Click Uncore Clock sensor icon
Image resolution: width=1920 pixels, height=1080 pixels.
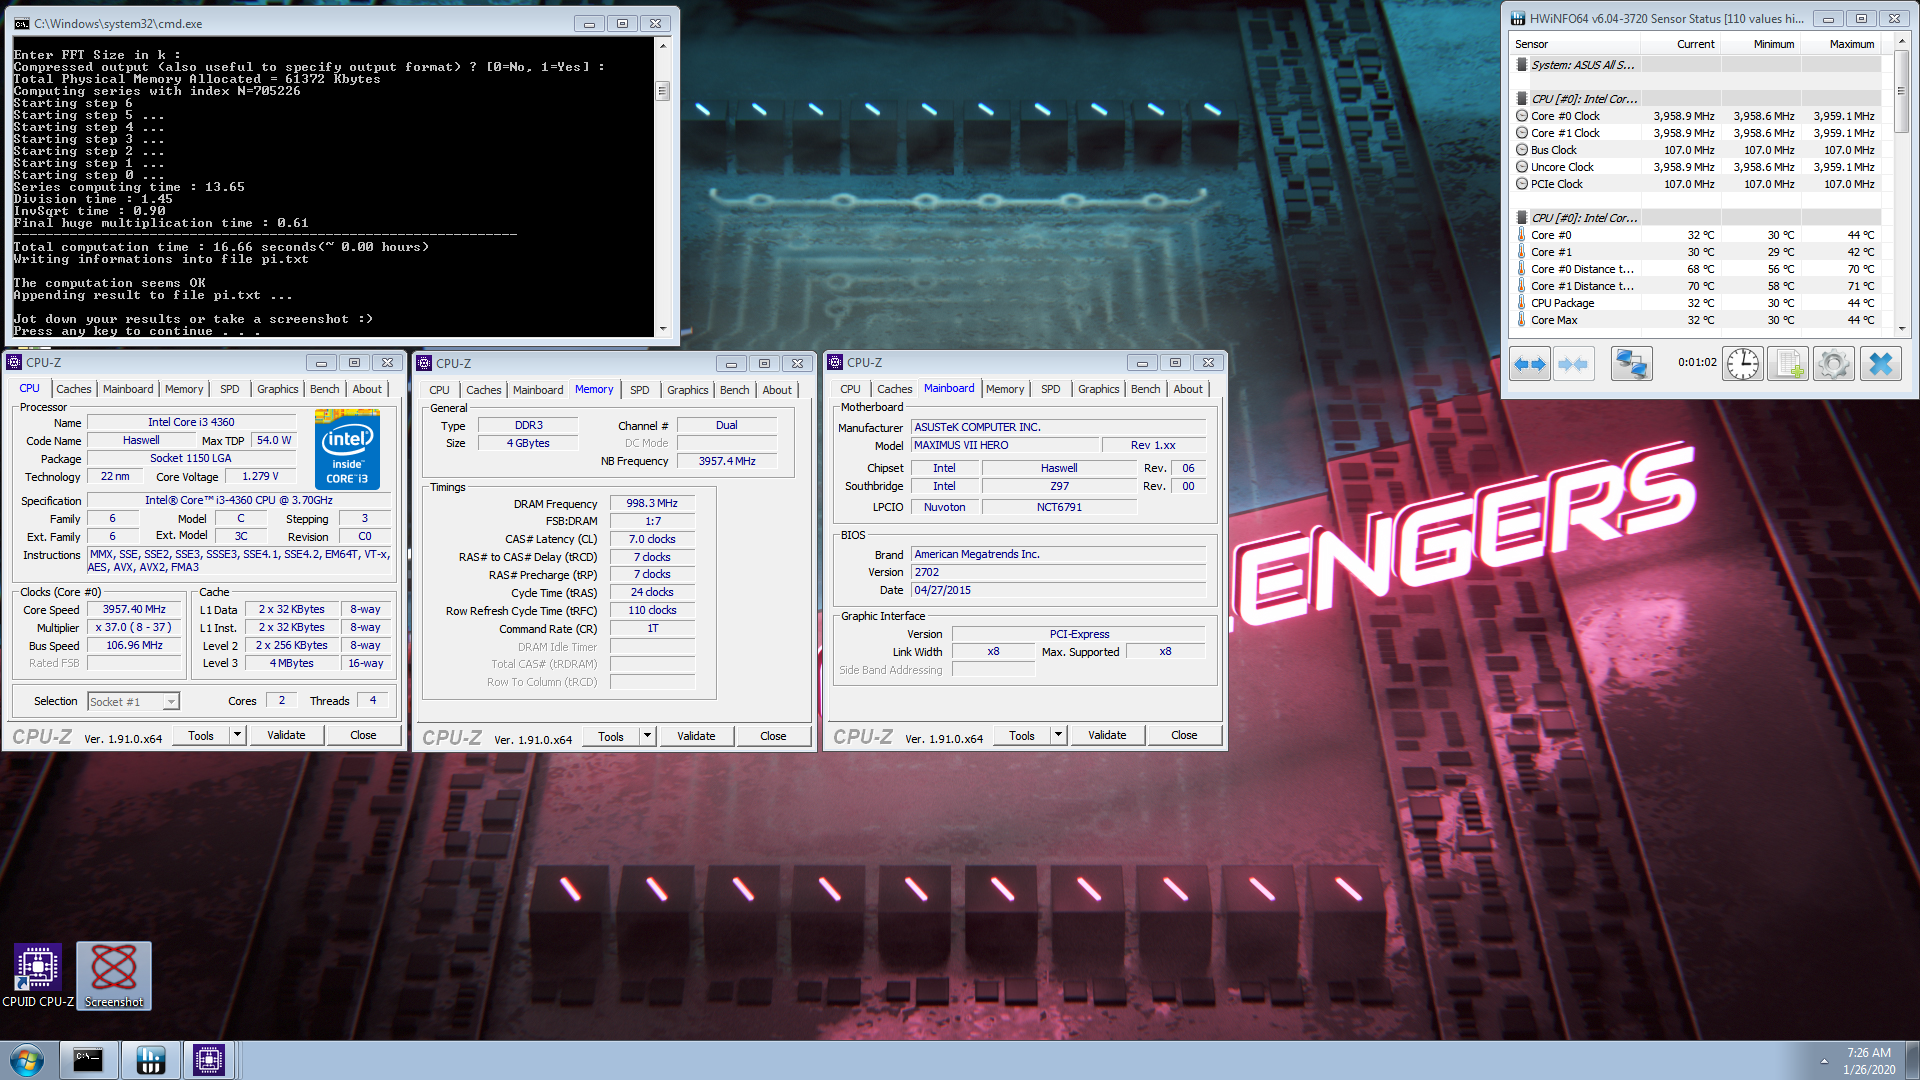click(x=1522, y=167)
